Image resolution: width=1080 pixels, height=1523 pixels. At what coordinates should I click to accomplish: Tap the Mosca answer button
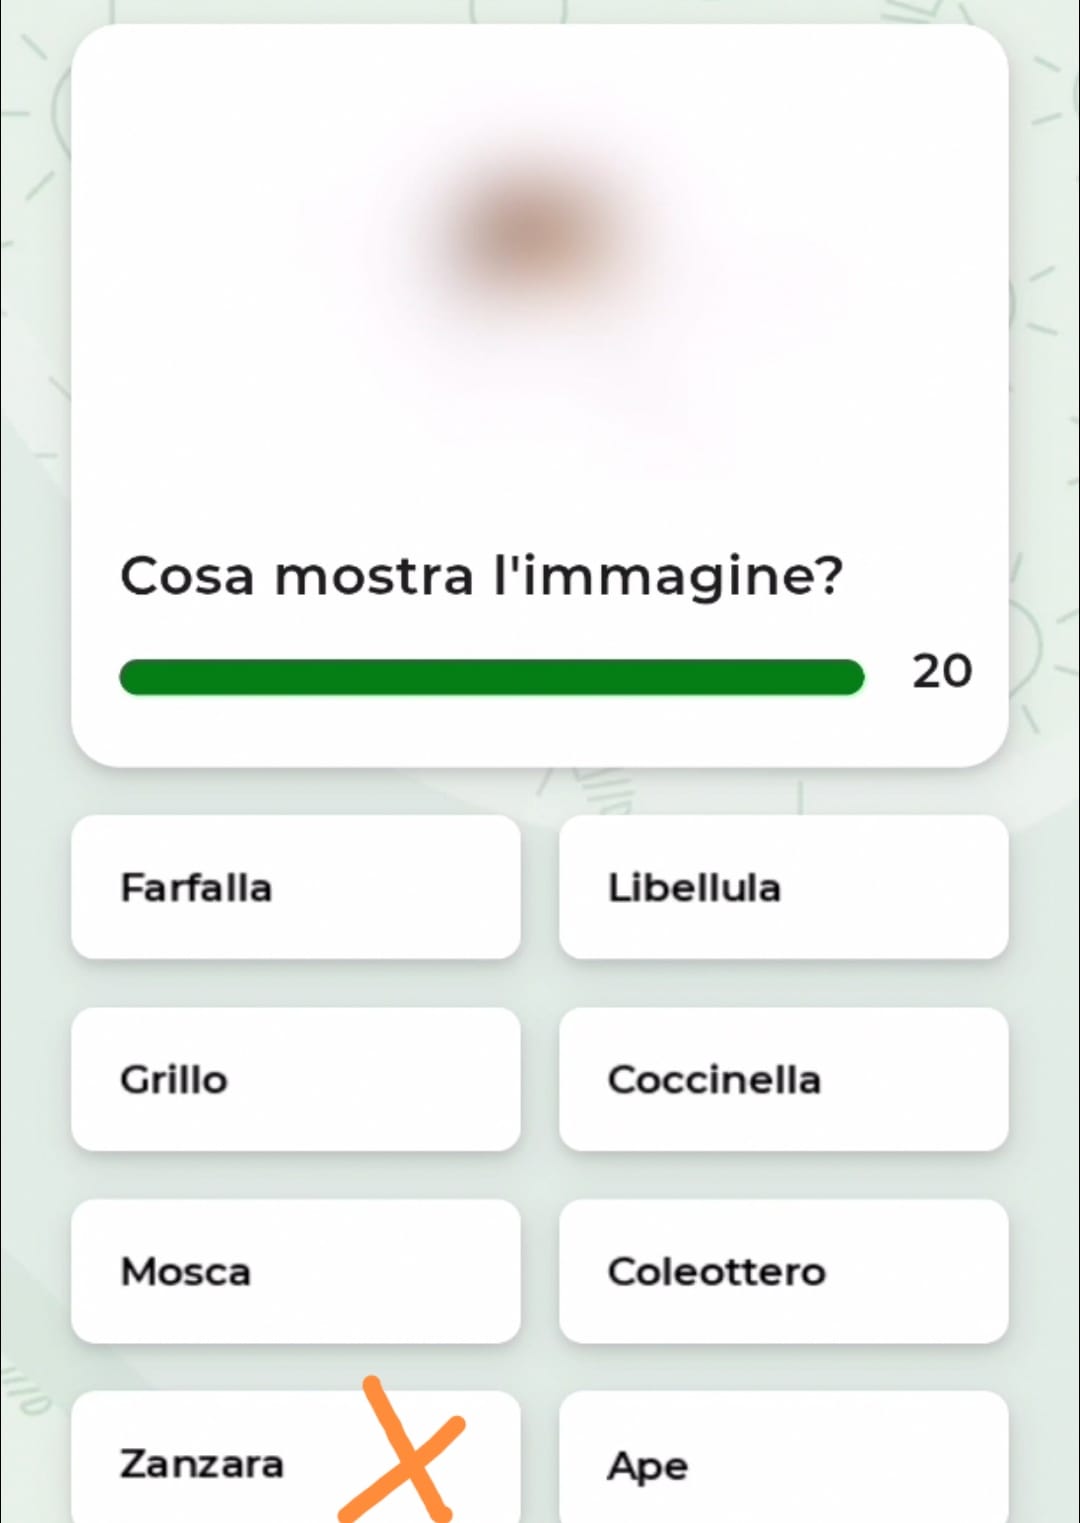pyautogui.click(x=296, y=1271)
